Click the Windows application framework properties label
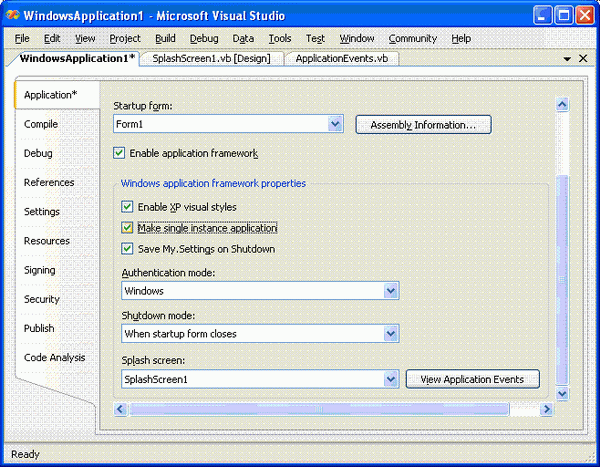The height and width of the screenshot is (467, 600). (213, 183)
